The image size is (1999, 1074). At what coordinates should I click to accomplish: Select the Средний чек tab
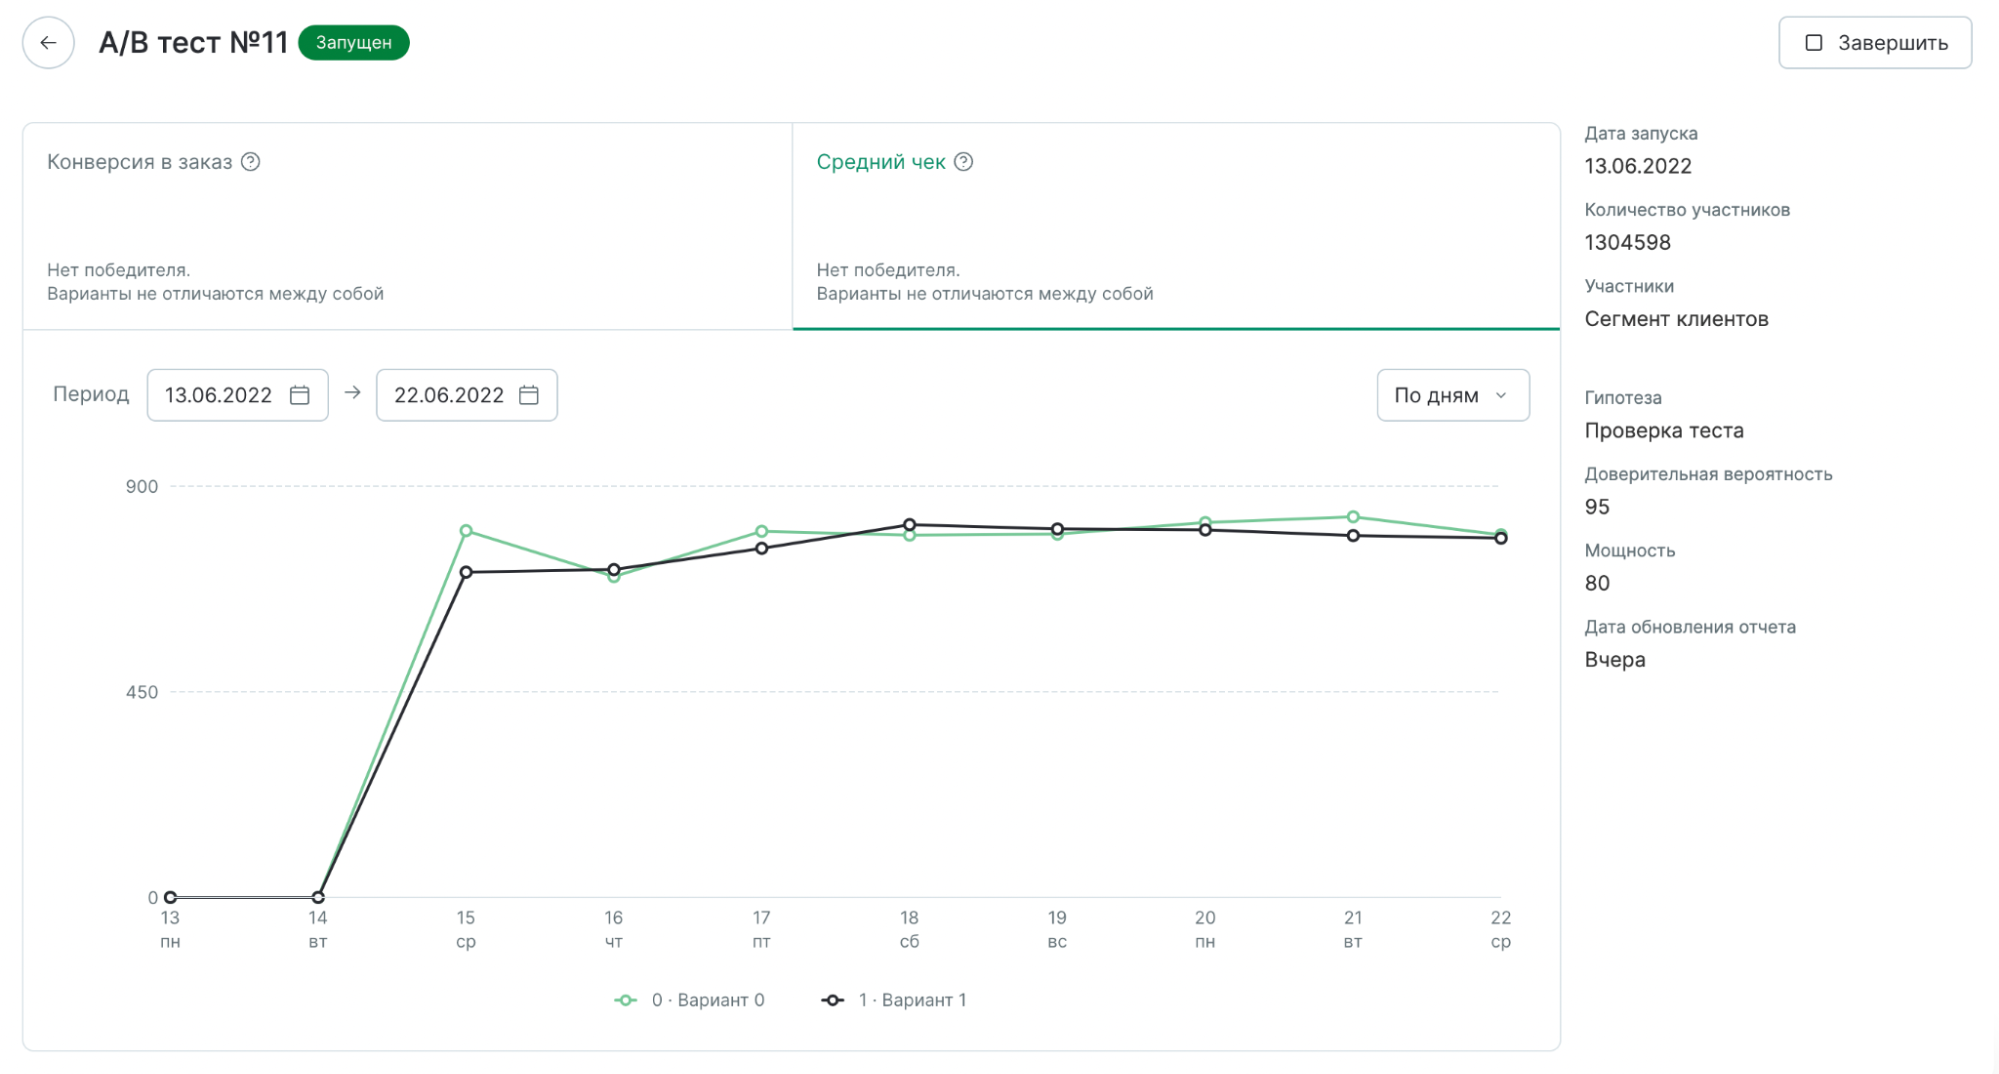pos(1176,227)
